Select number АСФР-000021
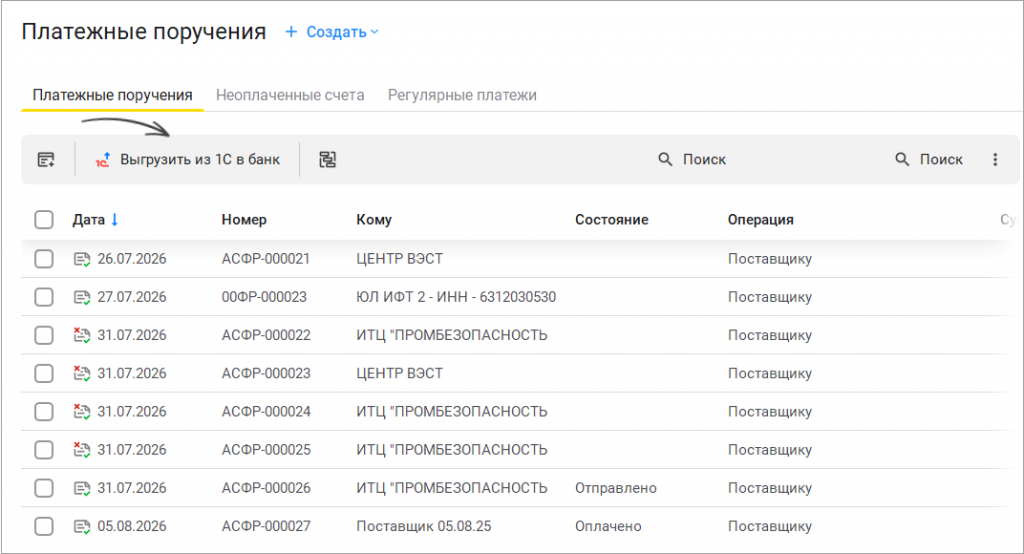 (x=266, y=259)
